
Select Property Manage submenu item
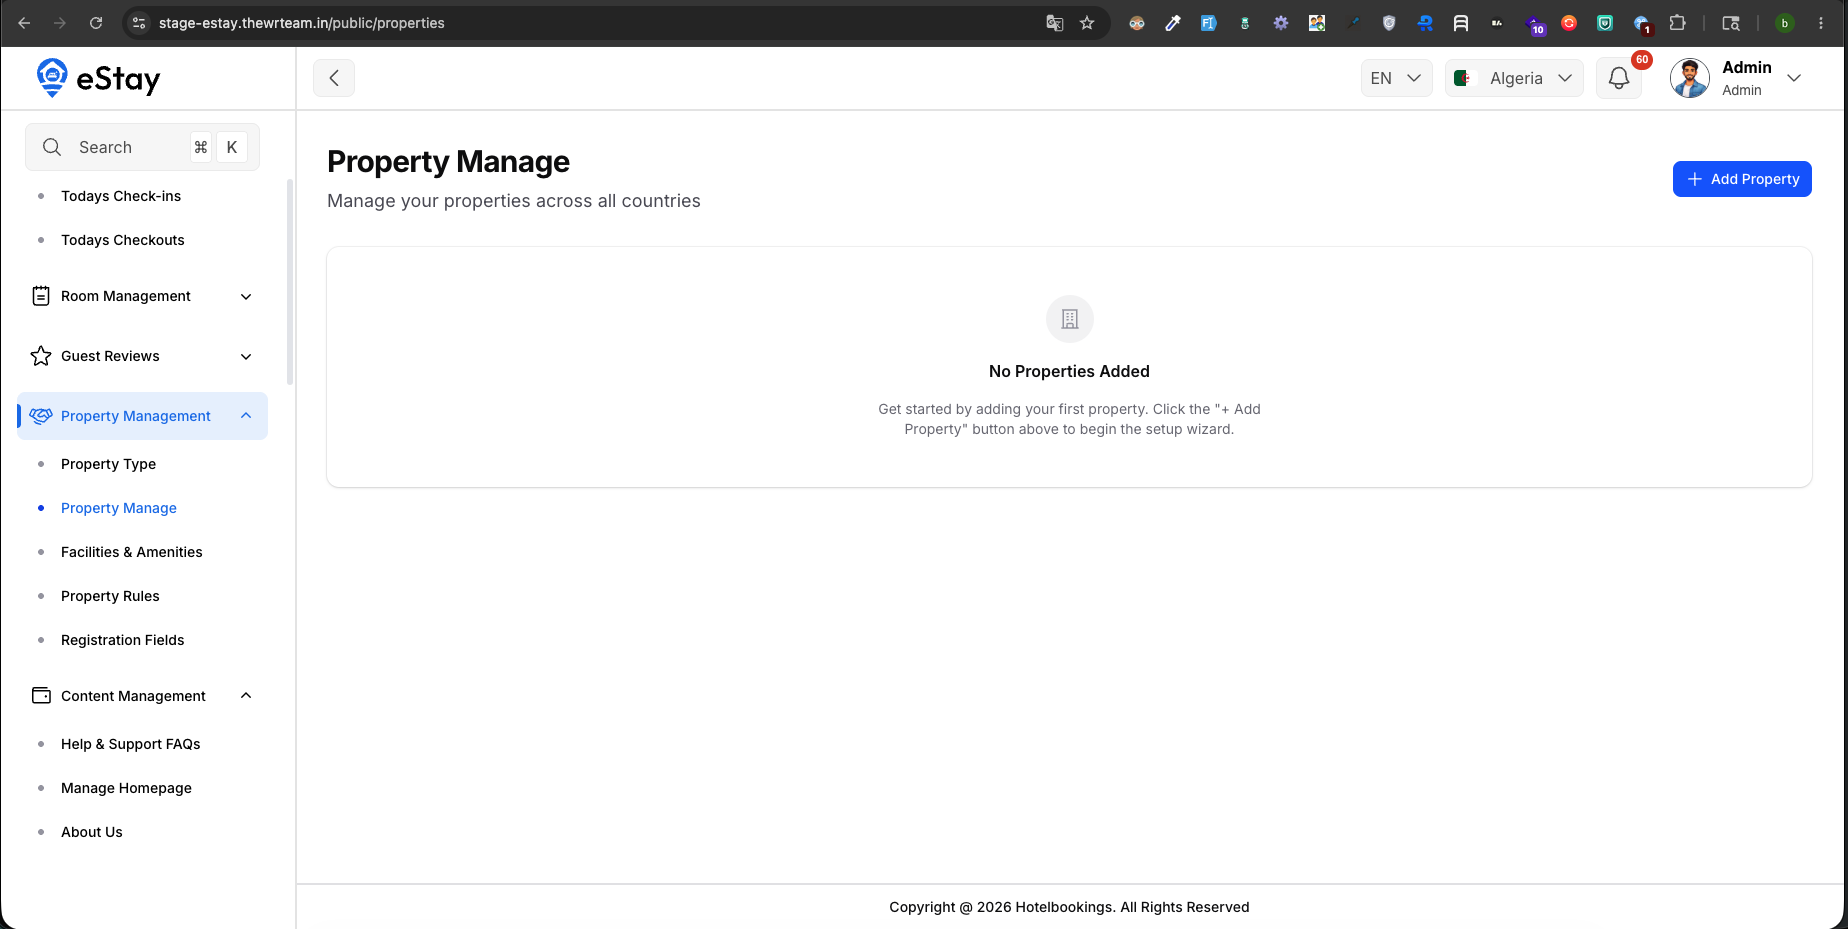point(119,508)
